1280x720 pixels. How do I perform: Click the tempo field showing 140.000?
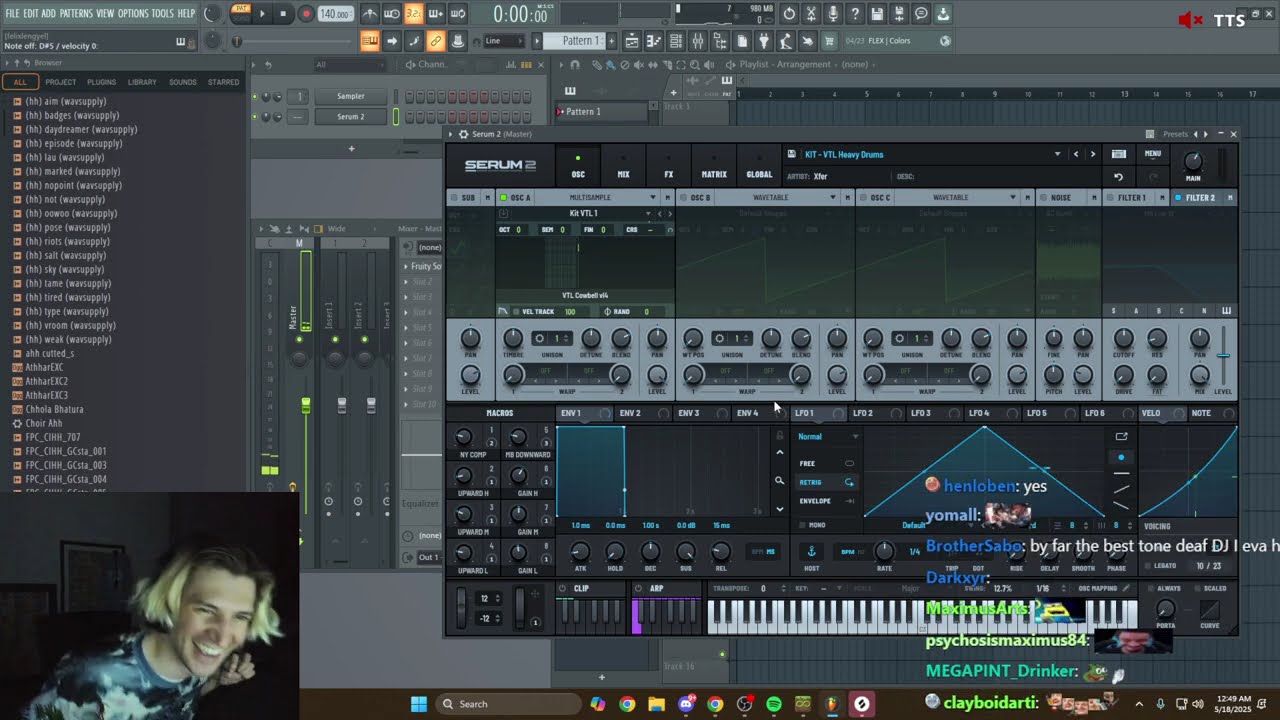coord(335,14)
